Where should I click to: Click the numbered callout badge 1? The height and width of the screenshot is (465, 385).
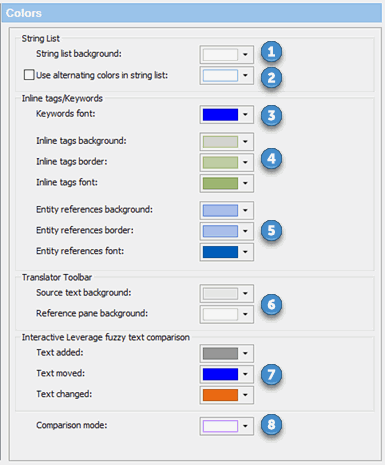271,52
